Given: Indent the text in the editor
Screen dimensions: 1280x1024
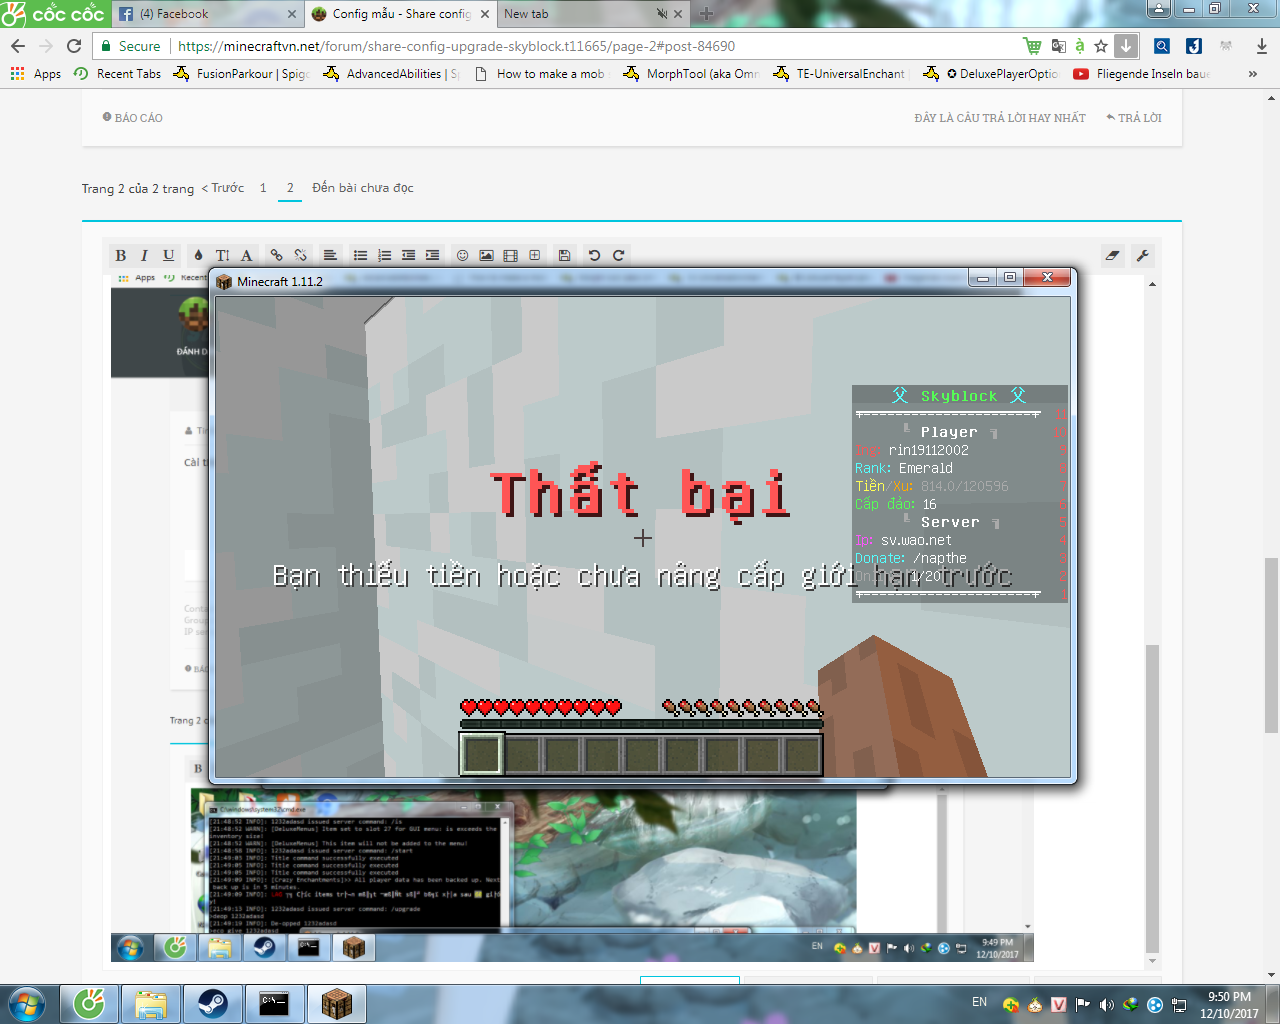Looking at the screenshot, I should tap(432, 255).
